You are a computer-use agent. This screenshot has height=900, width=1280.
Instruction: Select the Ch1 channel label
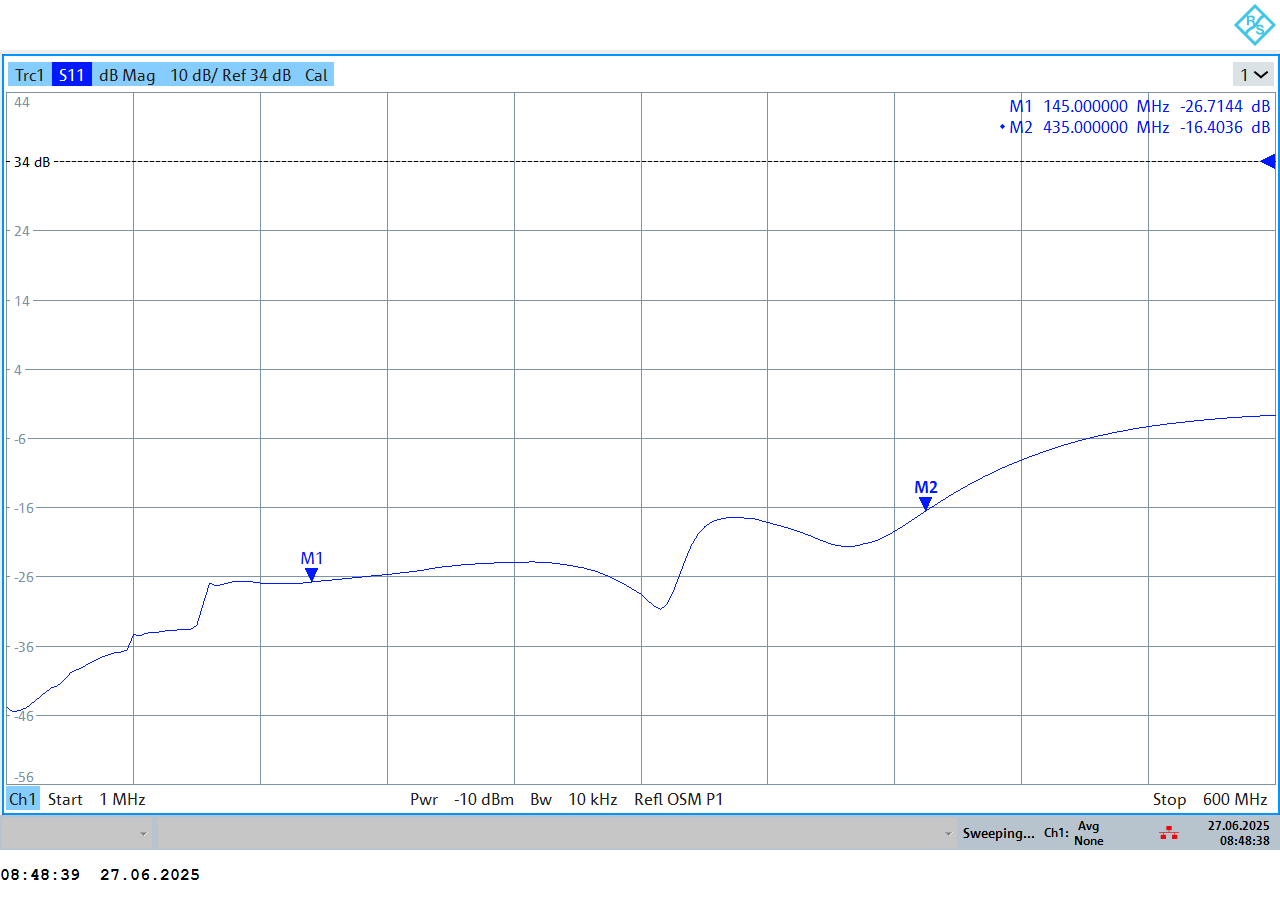click(22, 800)
